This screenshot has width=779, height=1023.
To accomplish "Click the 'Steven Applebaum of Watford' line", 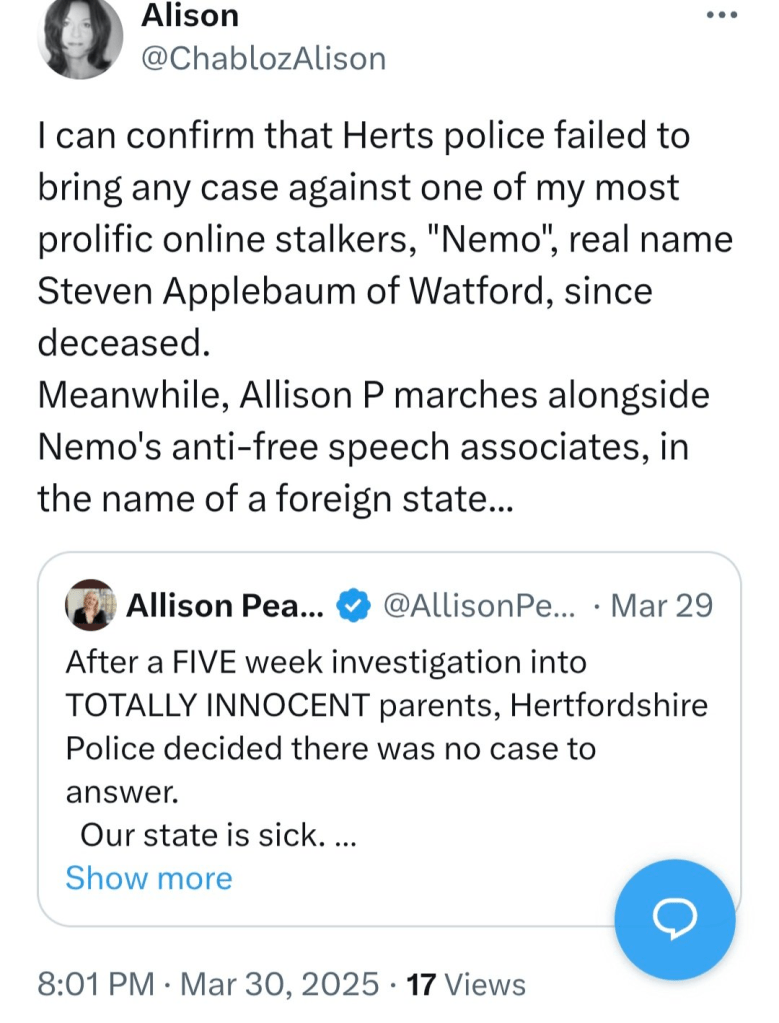I will pos(345,292).
